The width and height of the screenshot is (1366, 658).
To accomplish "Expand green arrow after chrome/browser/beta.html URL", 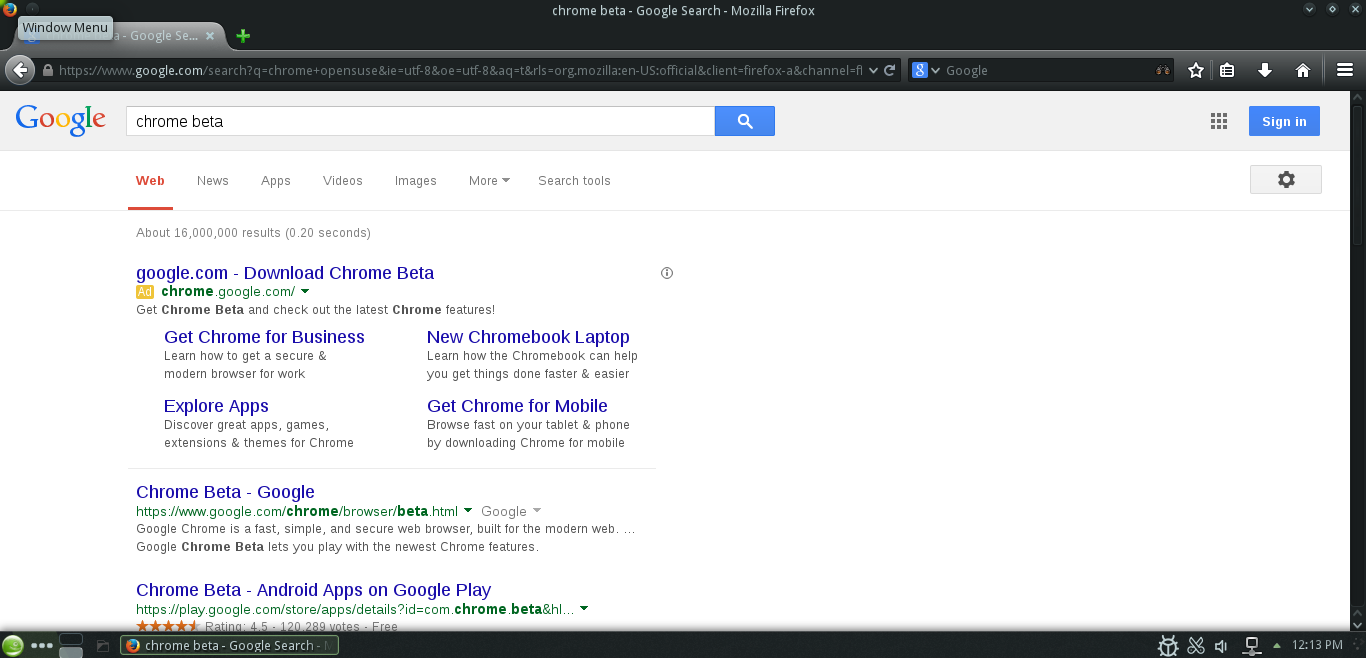I will pyautogui.click(x=468, y=511).
